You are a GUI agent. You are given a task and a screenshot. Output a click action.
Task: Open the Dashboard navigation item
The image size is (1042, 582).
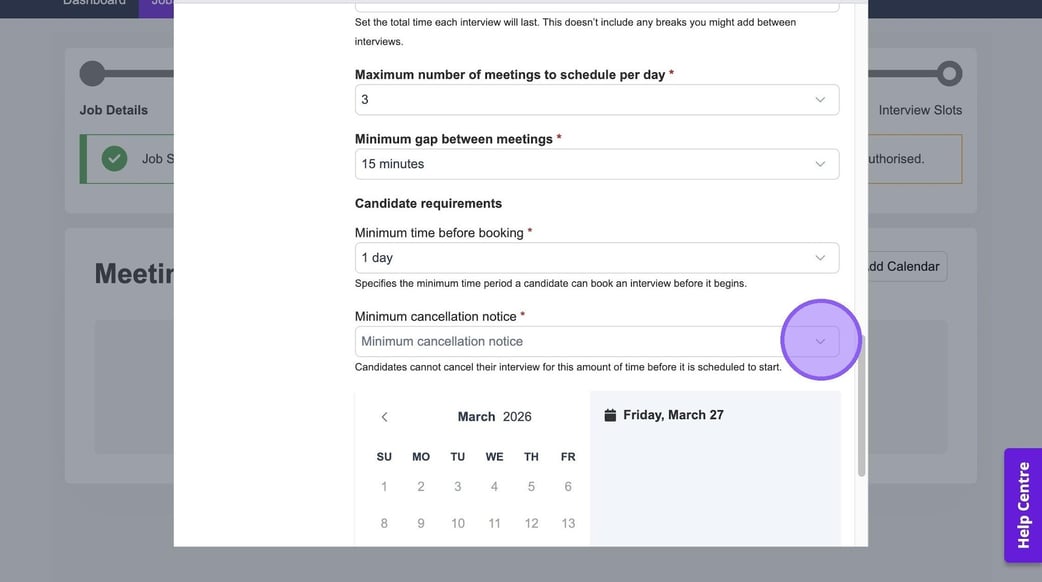click(95, 3)
